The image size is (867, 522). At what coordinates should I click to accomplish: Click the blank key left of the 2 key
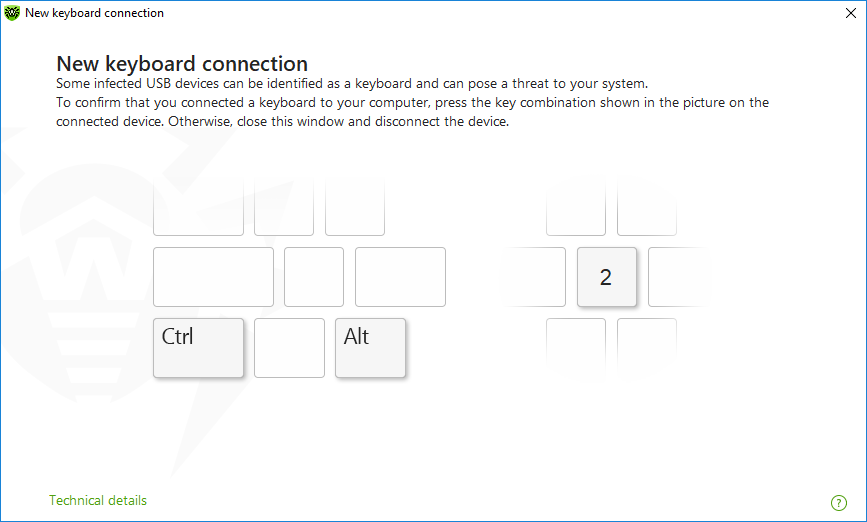(535, 277)
